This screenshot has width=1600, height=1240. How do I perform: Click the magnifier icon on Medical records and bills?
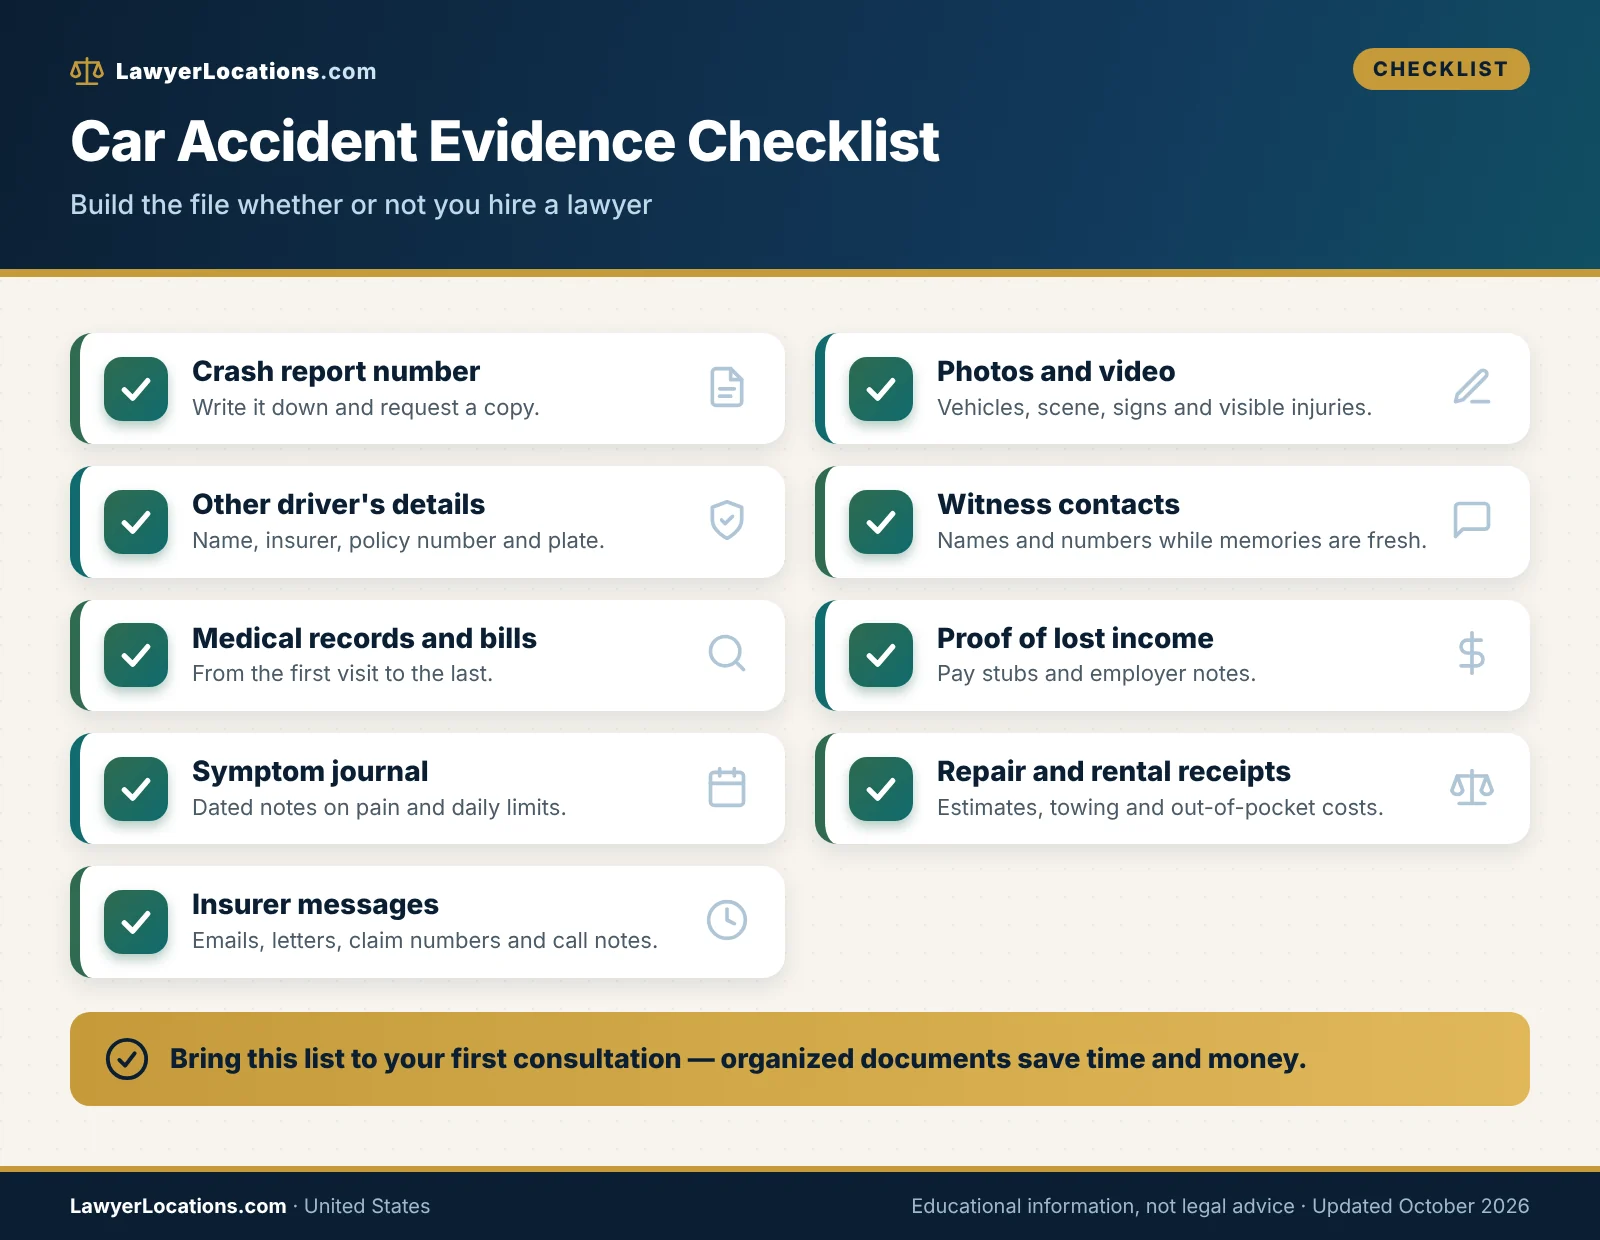727,654
